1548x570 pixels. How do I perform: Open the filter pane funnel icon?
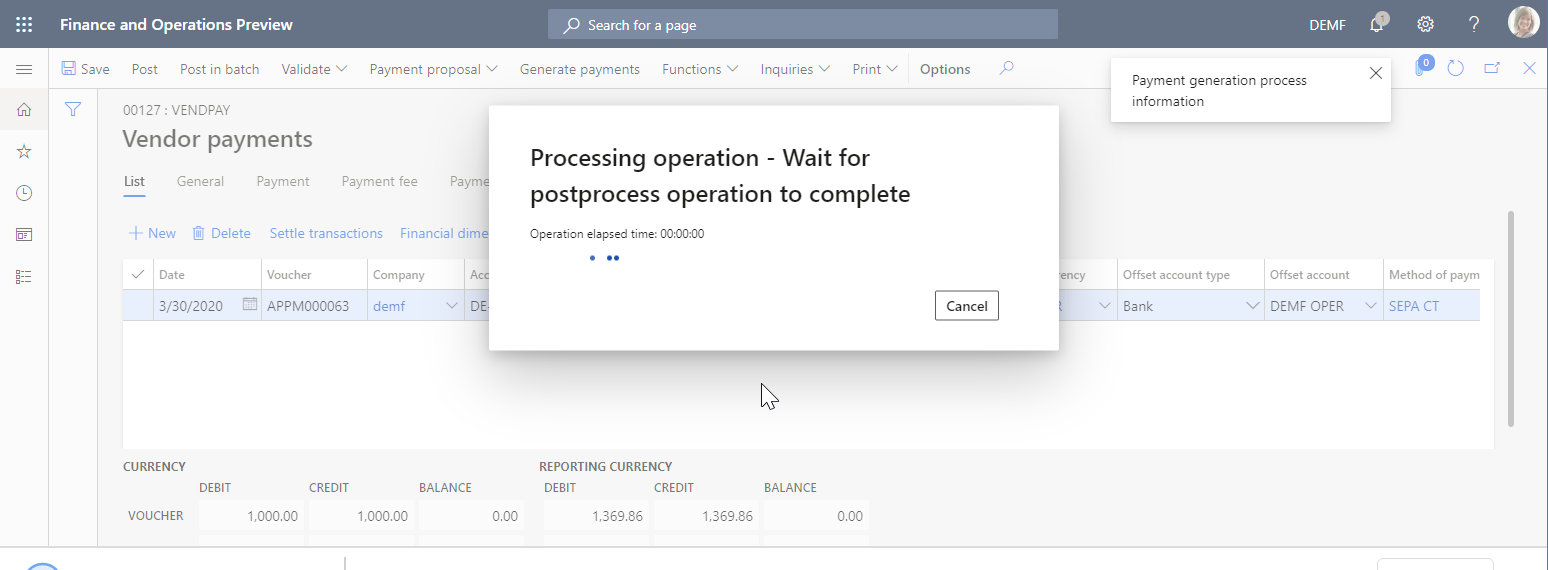[x=73, y=109]
